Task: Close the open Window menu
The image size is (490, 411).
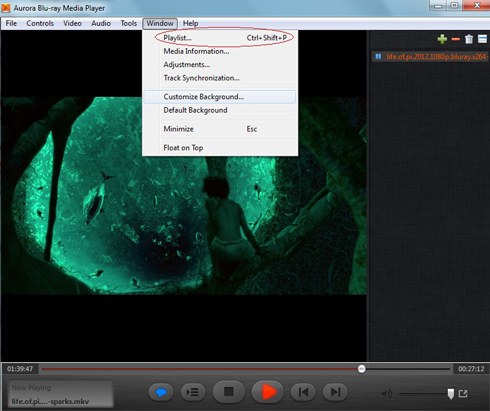Action: click(x=160, y=23)
